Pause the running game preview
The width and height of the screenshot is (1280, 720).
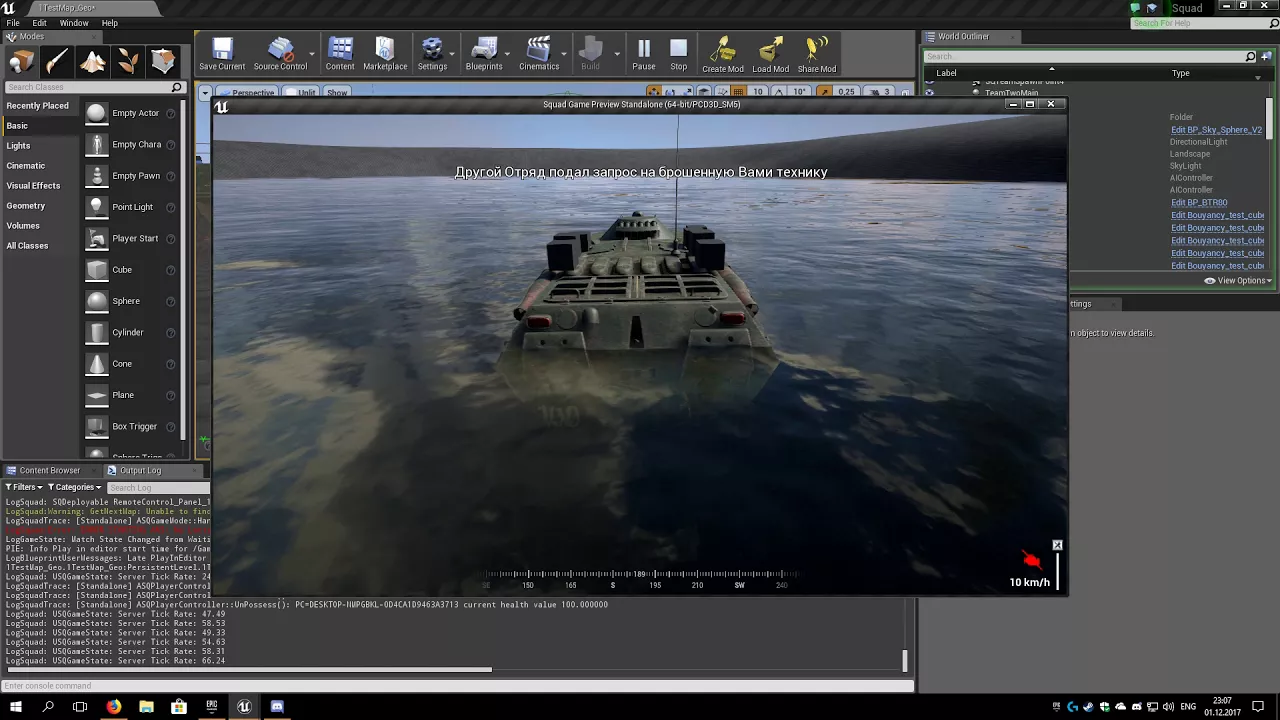click(x=644, y=54)
